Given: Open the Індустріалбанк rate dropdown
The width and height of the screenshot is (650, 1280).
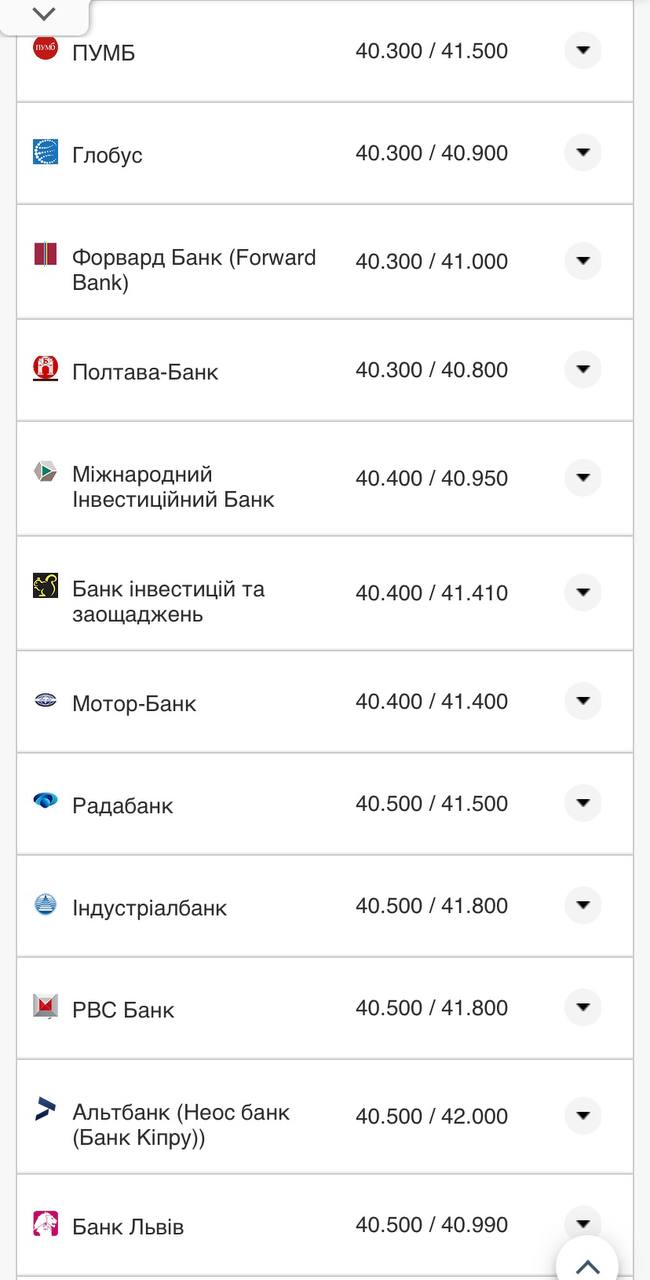Looking at the screenshot, I should pos(583,905).
